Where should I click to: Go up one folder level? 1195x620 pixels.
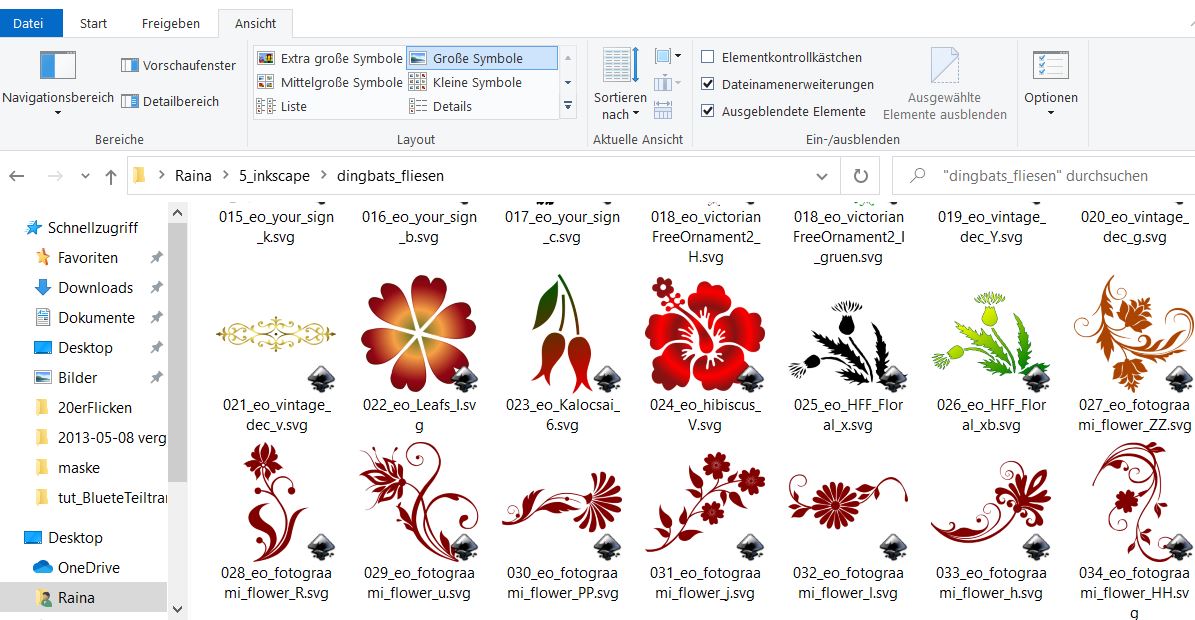(111, 176)
